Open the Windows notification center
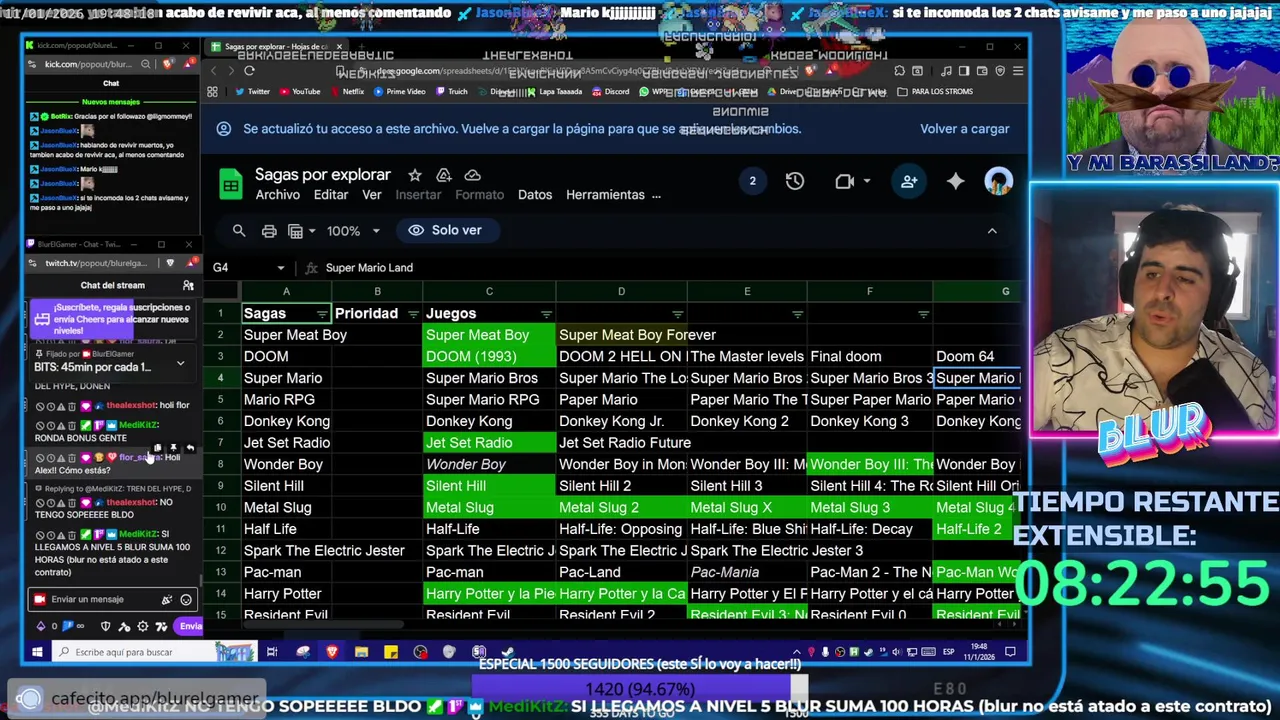This screenshot has height=720, width=1280. click(x=1011, y=652)
